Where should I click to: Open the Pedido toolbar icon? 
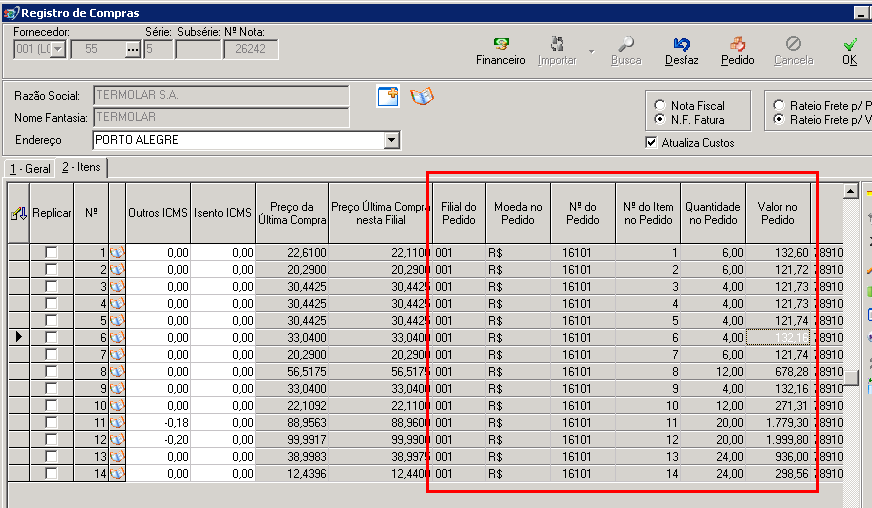pos(737,44)
